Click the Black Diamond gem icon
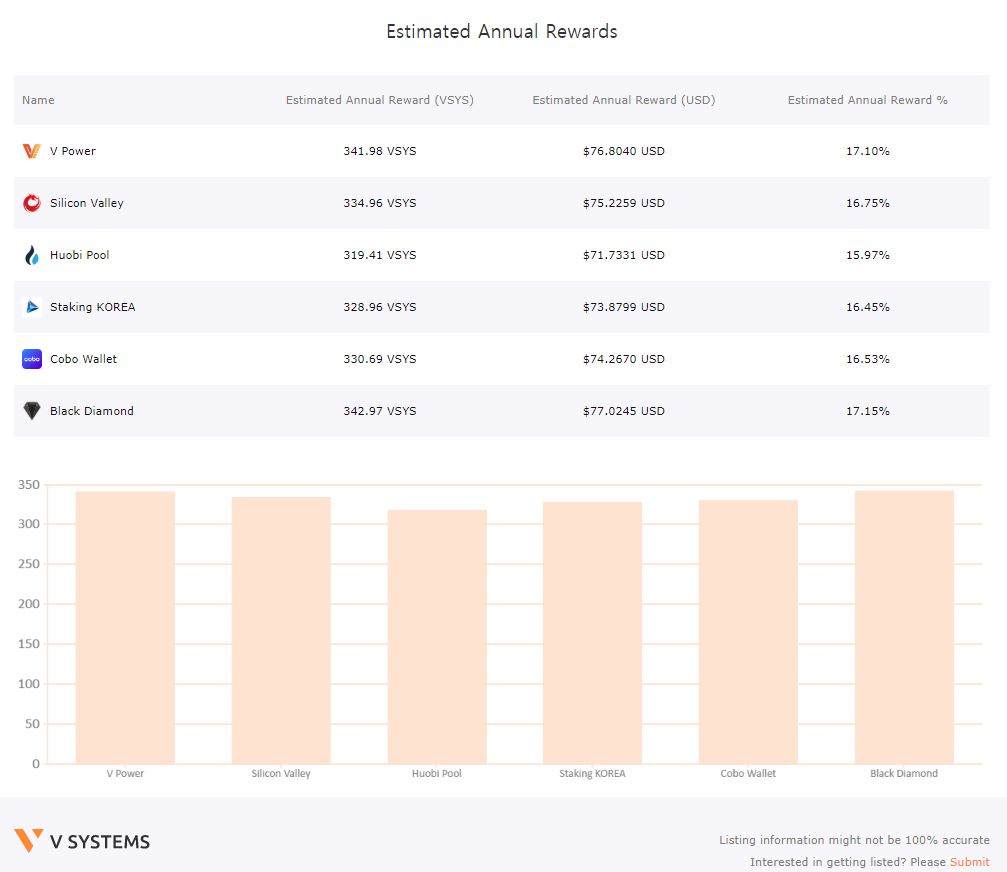The height and width of the screenshot is (872, 1007). click(x=31, y=411)
